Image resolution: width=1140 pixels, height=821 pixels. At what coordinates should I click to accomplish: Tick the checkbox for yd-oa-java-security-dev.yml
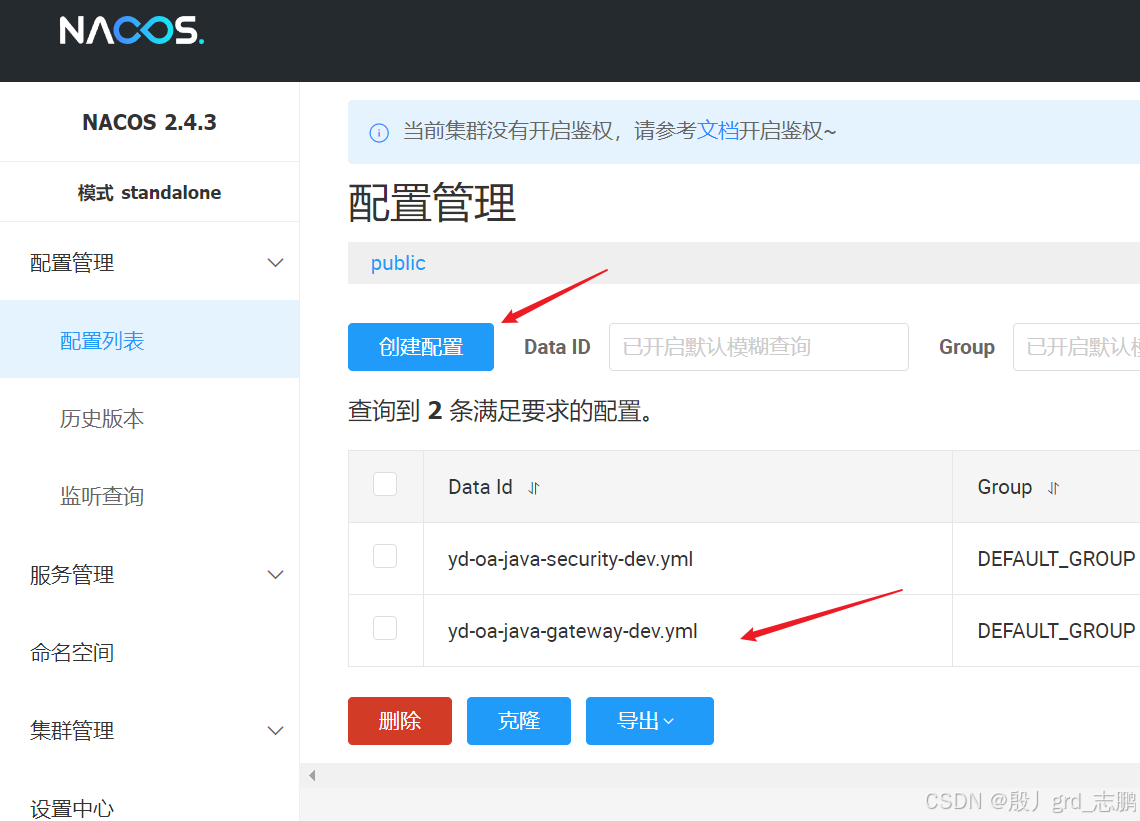click(x=385, y=556)
